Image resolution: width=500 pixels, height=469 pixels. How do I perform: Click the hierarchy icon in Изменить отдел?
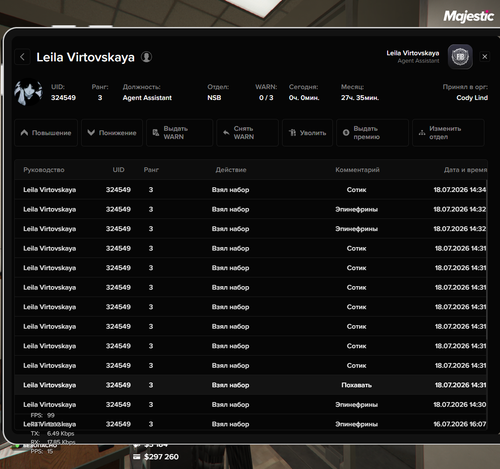coord(422,133)
